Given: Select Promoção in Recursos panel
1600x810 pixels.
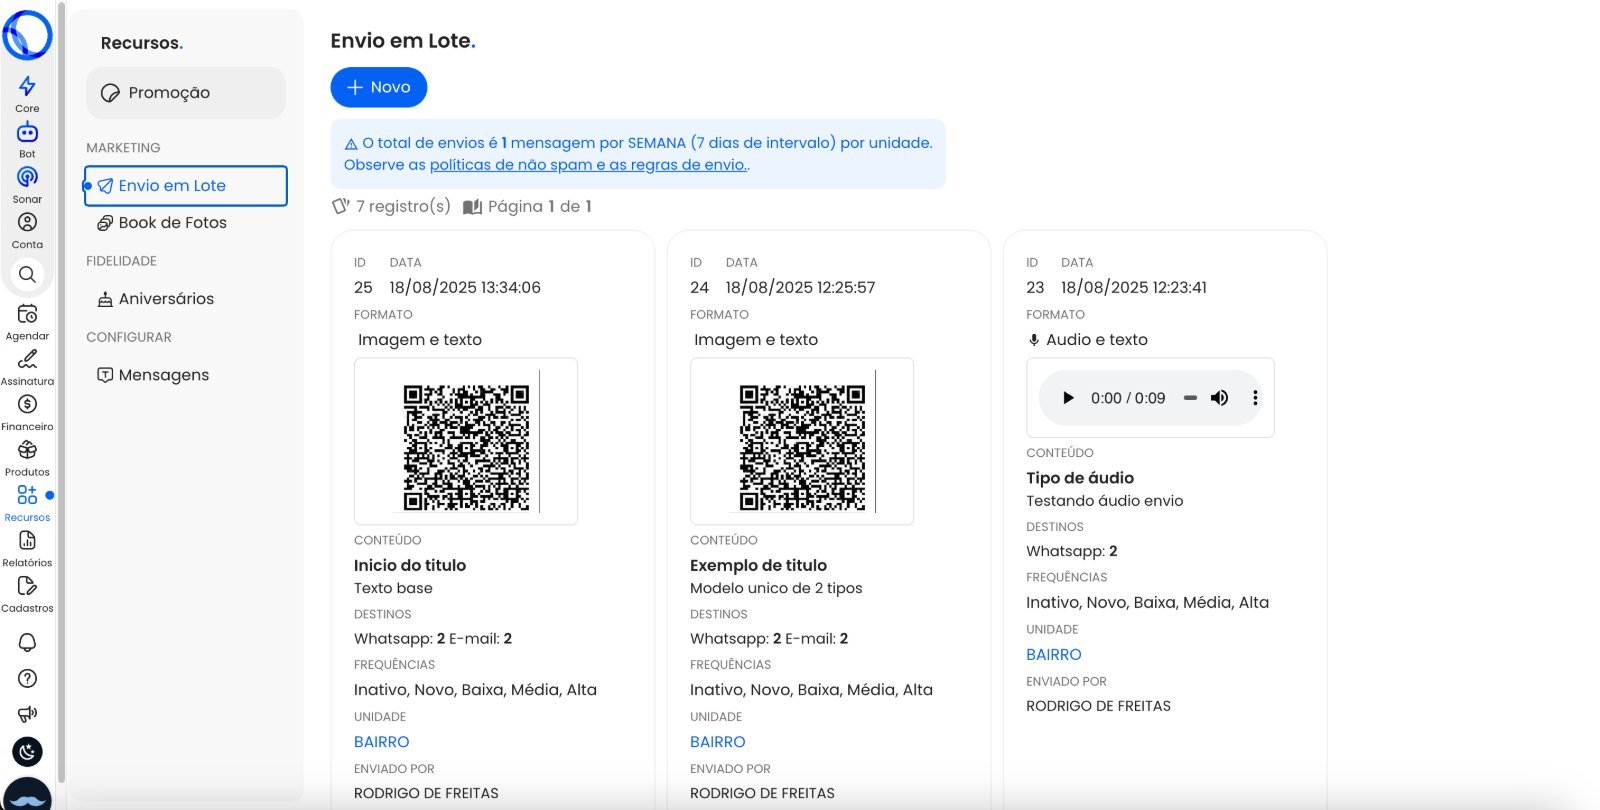Looking at the screenshot, I should (186, 93).
